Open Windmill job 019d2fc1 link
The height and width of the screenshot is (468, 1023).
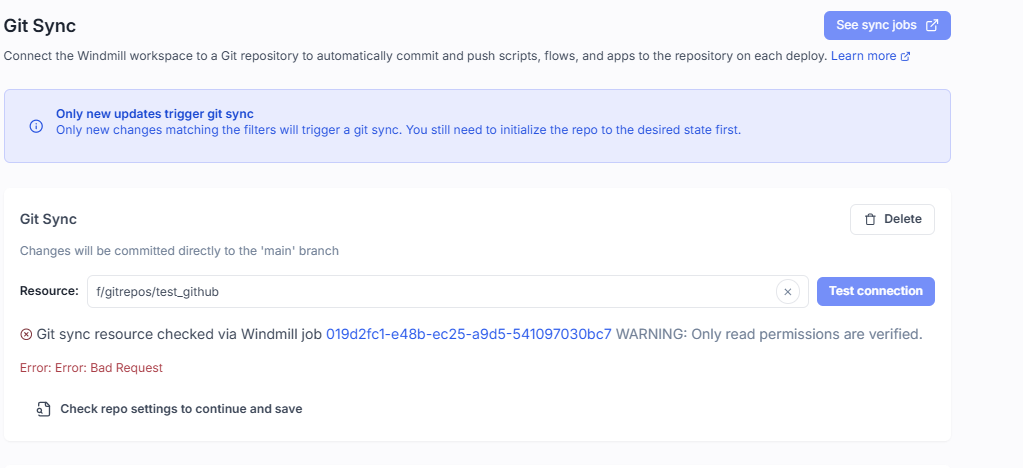click(468, 334)
